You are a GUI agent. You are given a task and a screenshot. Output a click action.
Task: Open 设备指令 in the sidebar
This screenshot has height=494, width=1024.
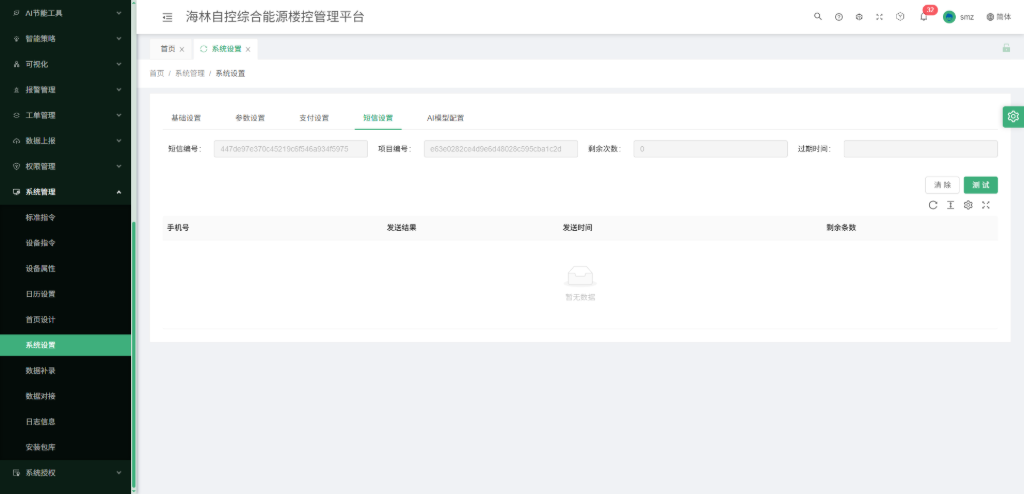(x=40, y=243)
